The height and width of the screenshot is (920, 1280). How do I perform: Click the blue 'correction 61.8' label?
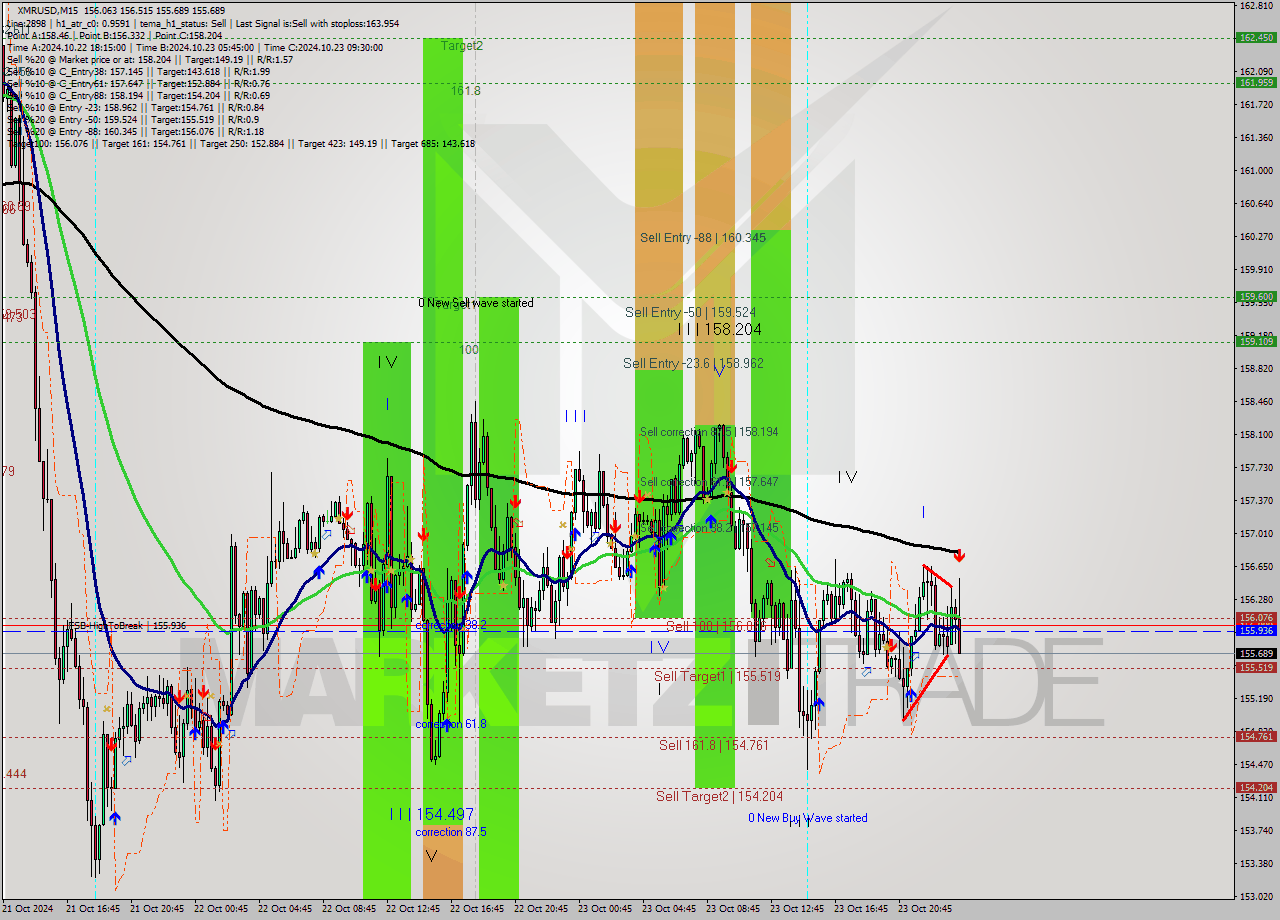click(451, 724)
